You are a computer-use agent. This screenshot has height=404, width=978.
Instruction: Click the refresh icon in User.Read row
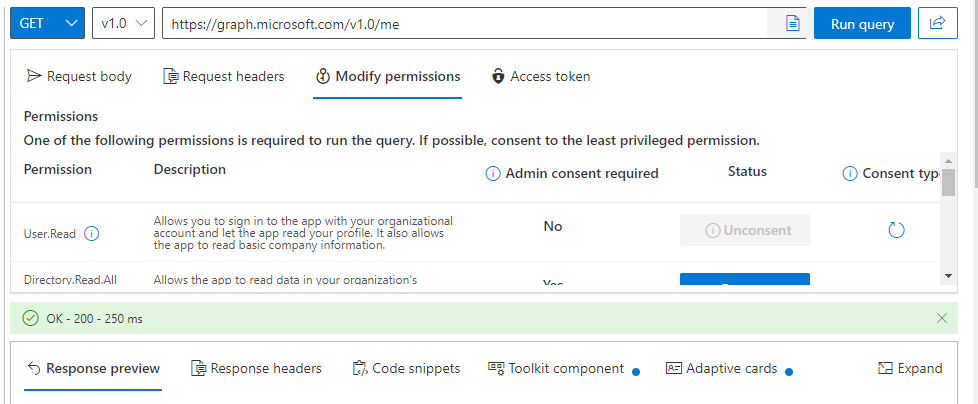click(896, 230)
